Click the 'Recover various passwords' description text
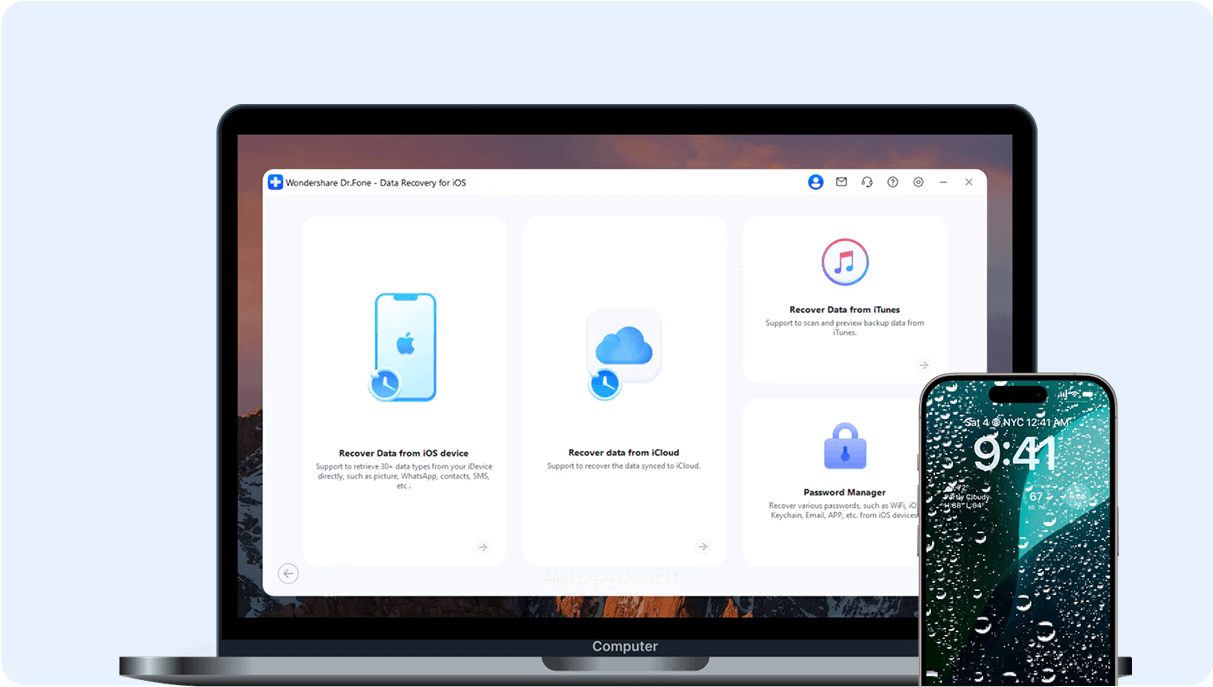Image resolution: width=1213 pixels, height=687 pixels. [843, 511]
